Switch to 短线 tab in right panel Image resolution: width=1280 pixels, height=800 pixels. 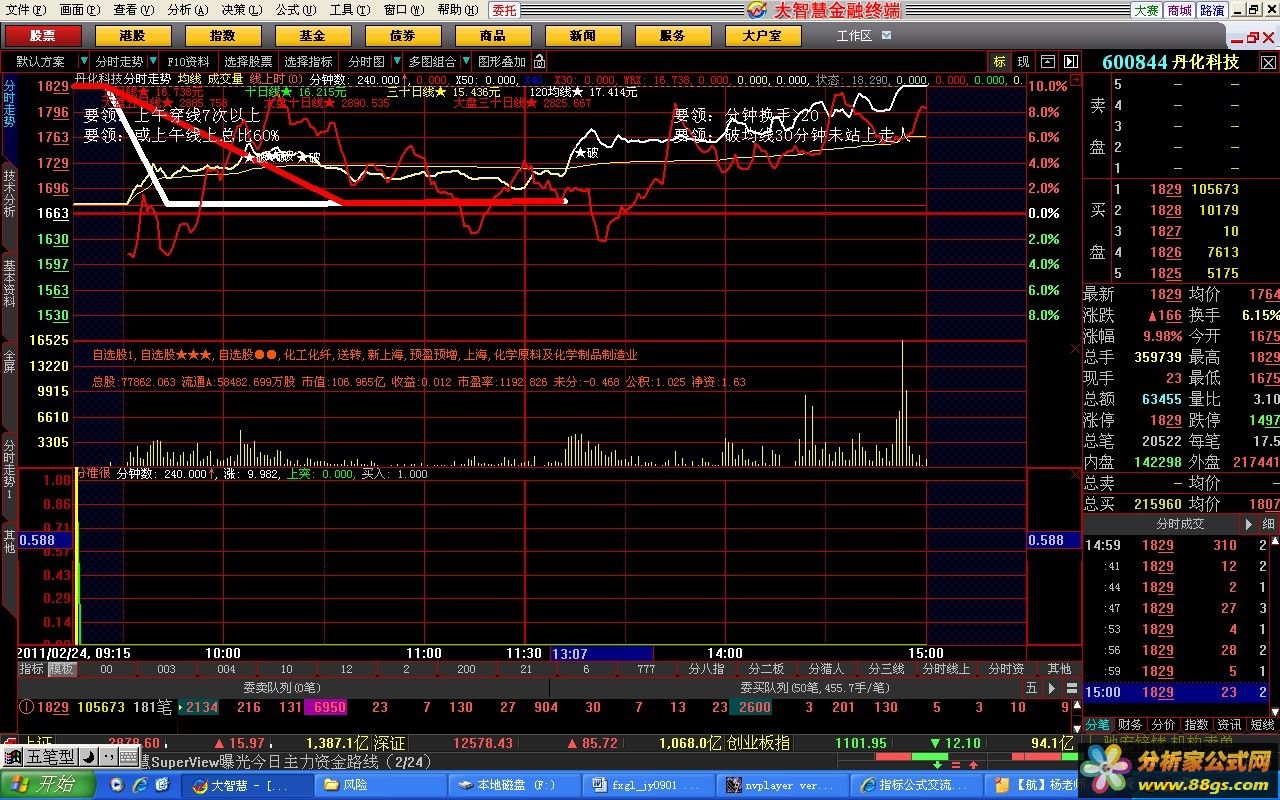1263,725
